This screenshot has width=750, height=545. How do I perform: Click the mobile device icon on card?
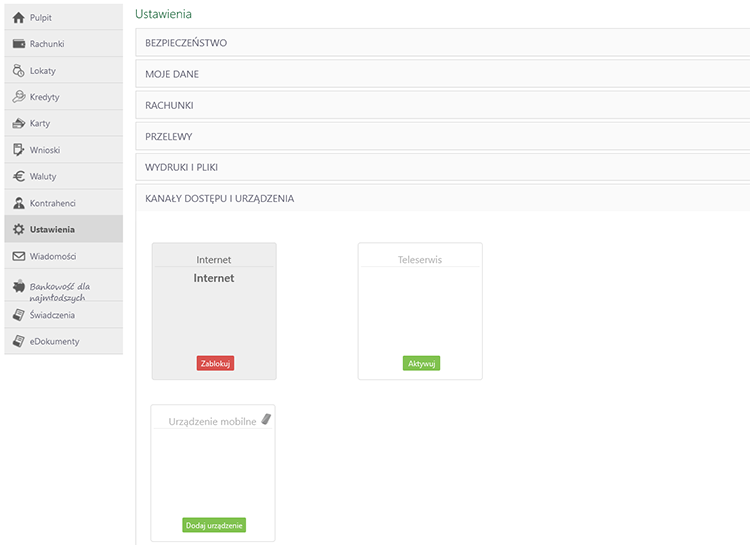266,419
